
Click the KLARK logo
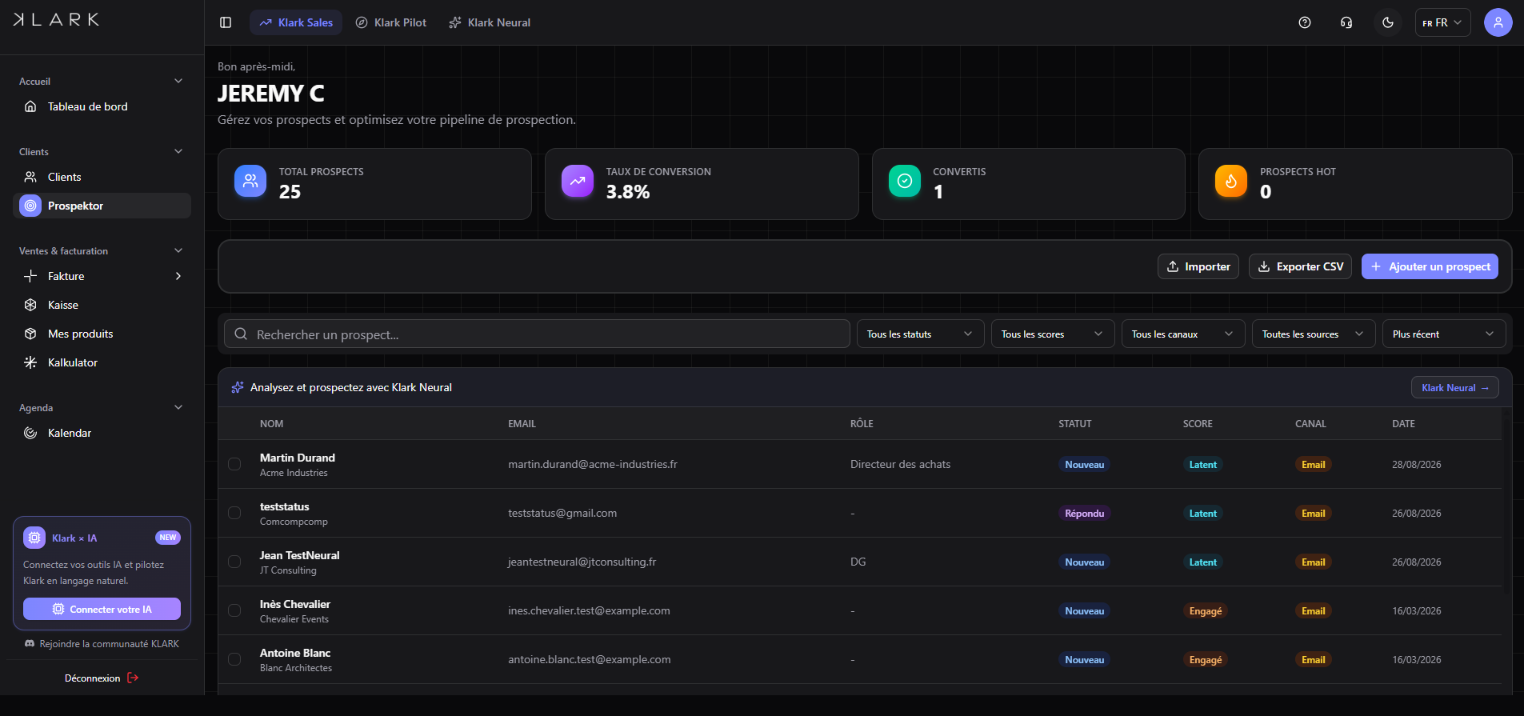coord(56,20)
